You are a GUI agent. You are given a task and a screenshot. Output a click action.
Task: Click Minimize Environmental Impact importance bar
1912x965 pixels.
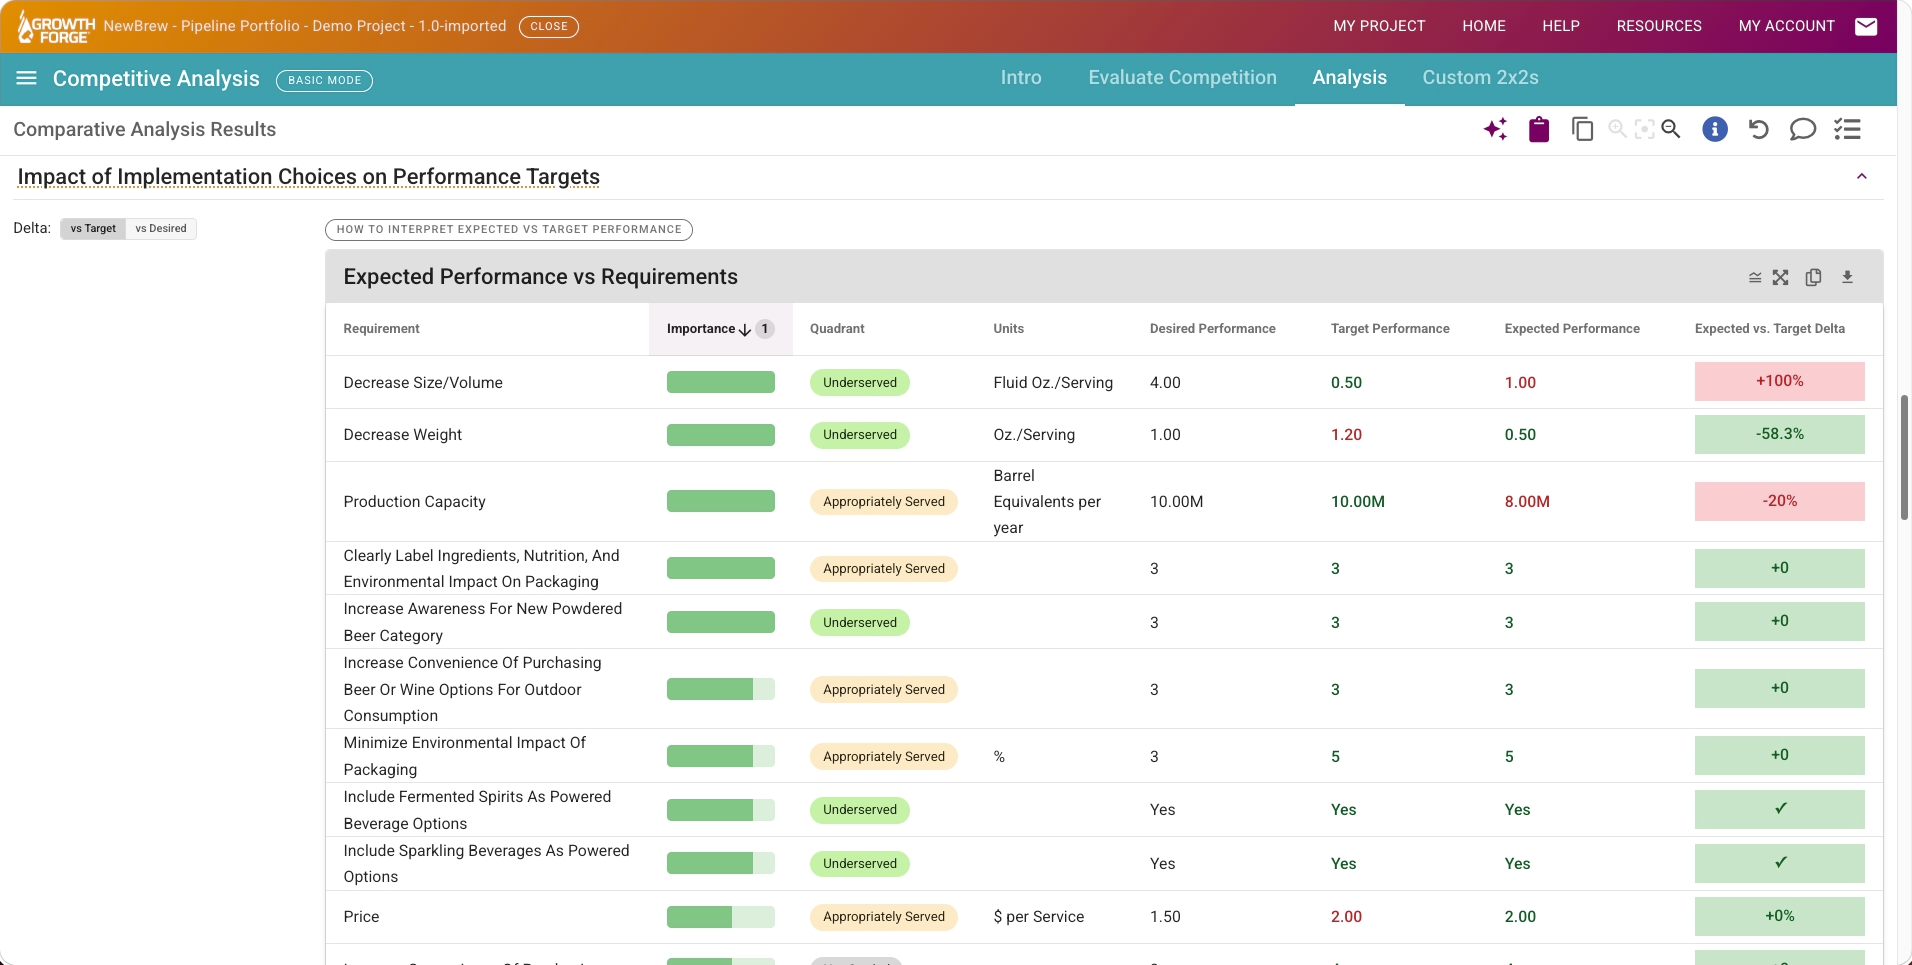[720, 756]
